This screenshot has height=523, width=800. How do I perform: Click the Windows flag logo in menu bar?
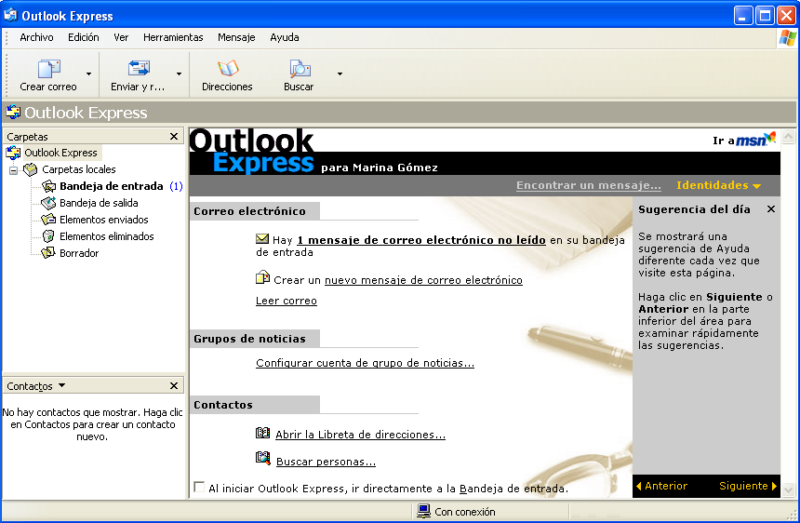click(x=787, y=38)
